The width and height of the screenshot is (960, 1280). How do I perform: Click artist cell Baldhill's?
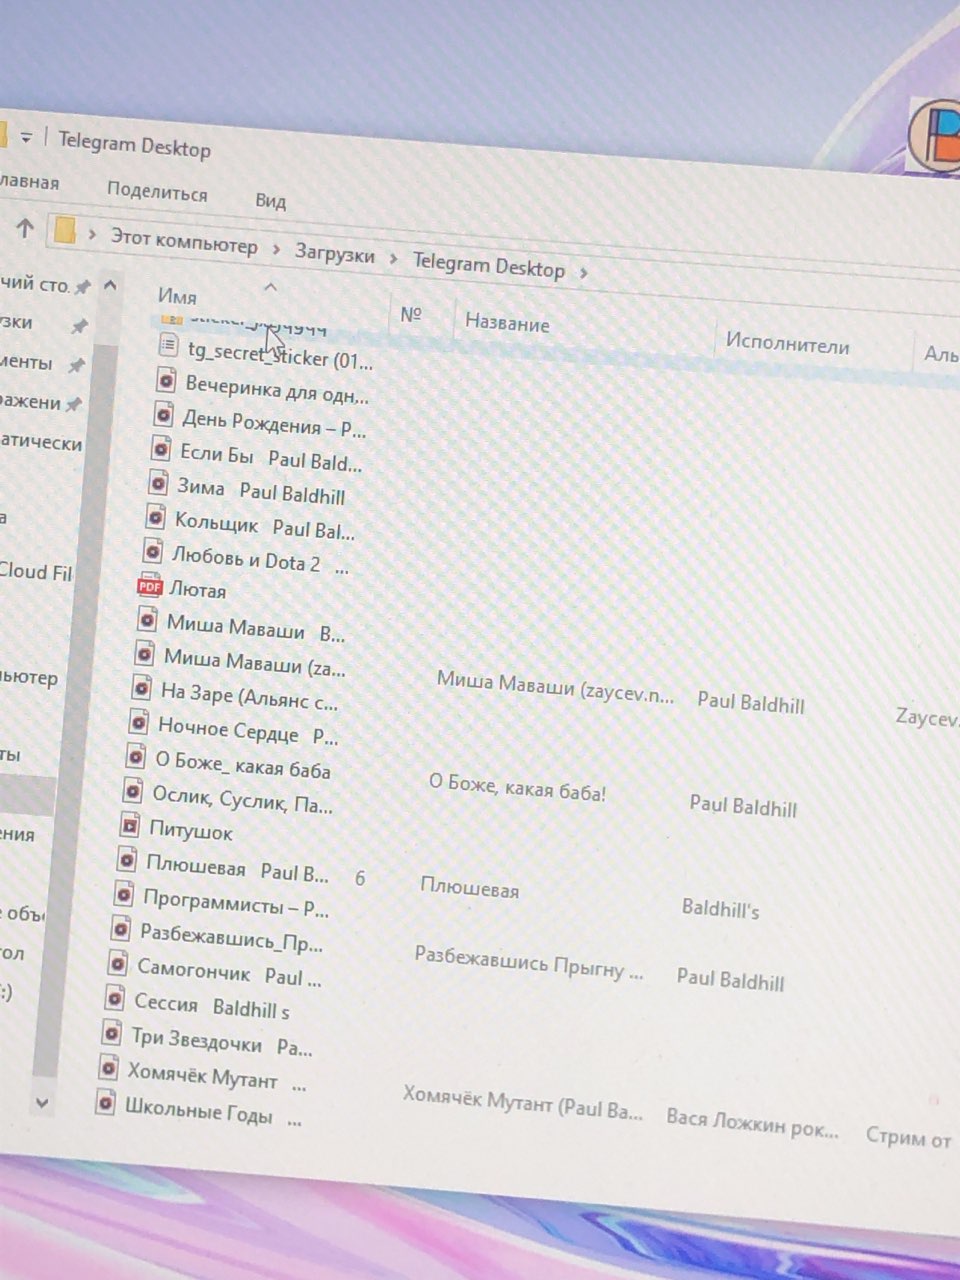pyautogui.click(x=720, y=908)
